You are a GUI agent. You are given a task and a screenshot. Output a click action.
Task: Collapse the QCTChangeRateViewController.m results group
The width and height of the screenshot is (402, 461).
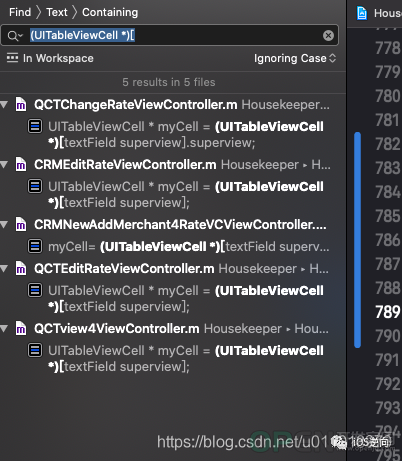pyautogui.click(x=4, y=105)
